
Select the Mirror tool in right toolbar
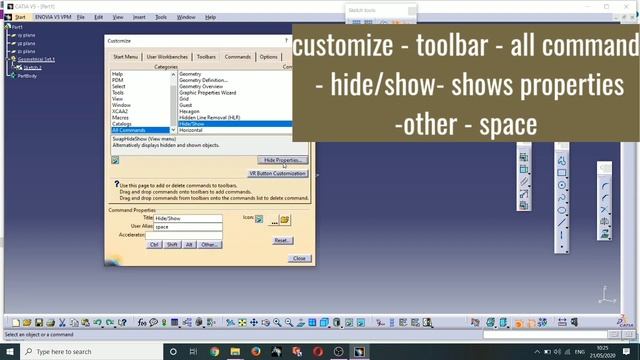(x=604, y=222)
